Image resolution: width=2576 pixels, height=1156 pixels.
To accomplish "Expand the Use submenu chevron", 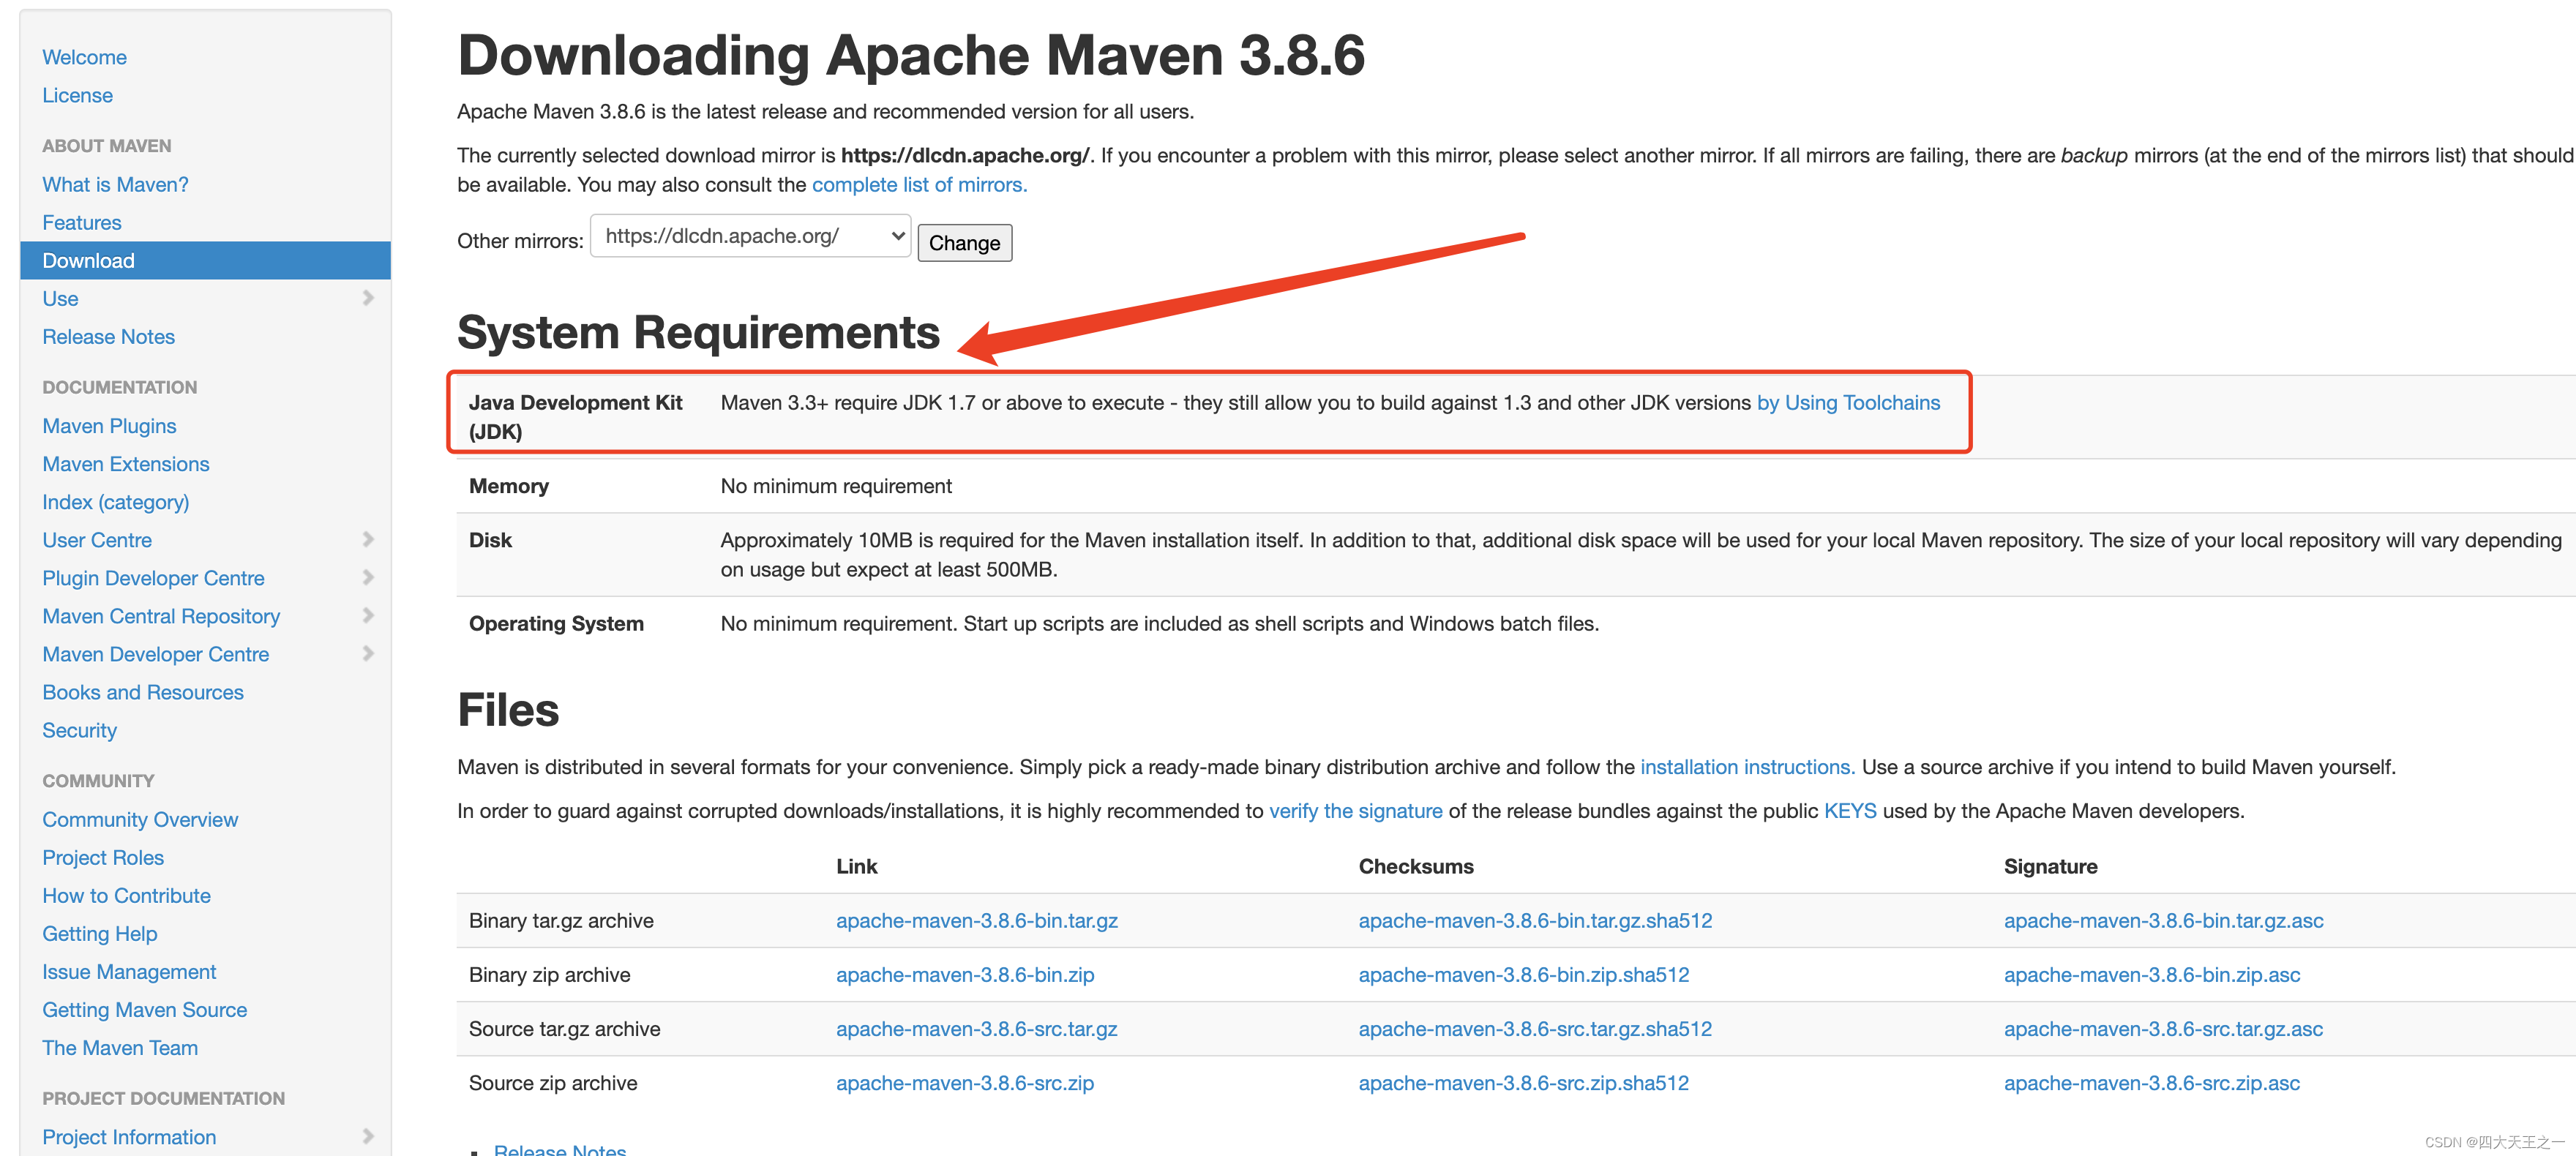I will [x=368, y=298].
